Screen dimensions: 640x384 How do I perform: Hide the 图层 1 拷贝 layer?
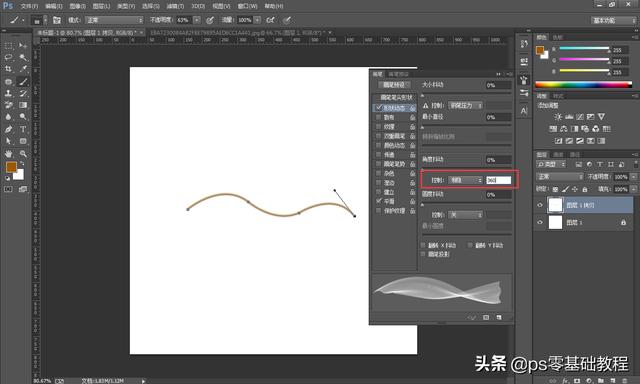[540, 205]
